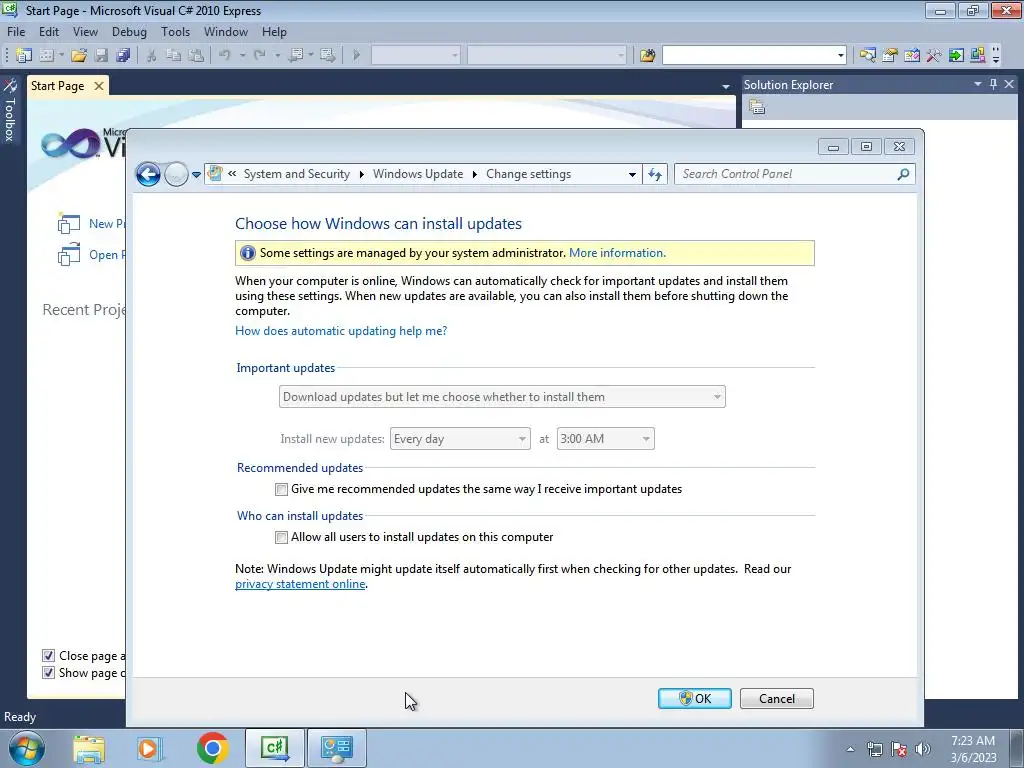The height and width of the screenshot is (768, 1024).
Task: Show hidden system tray icons
Action: tap(850, 749)
